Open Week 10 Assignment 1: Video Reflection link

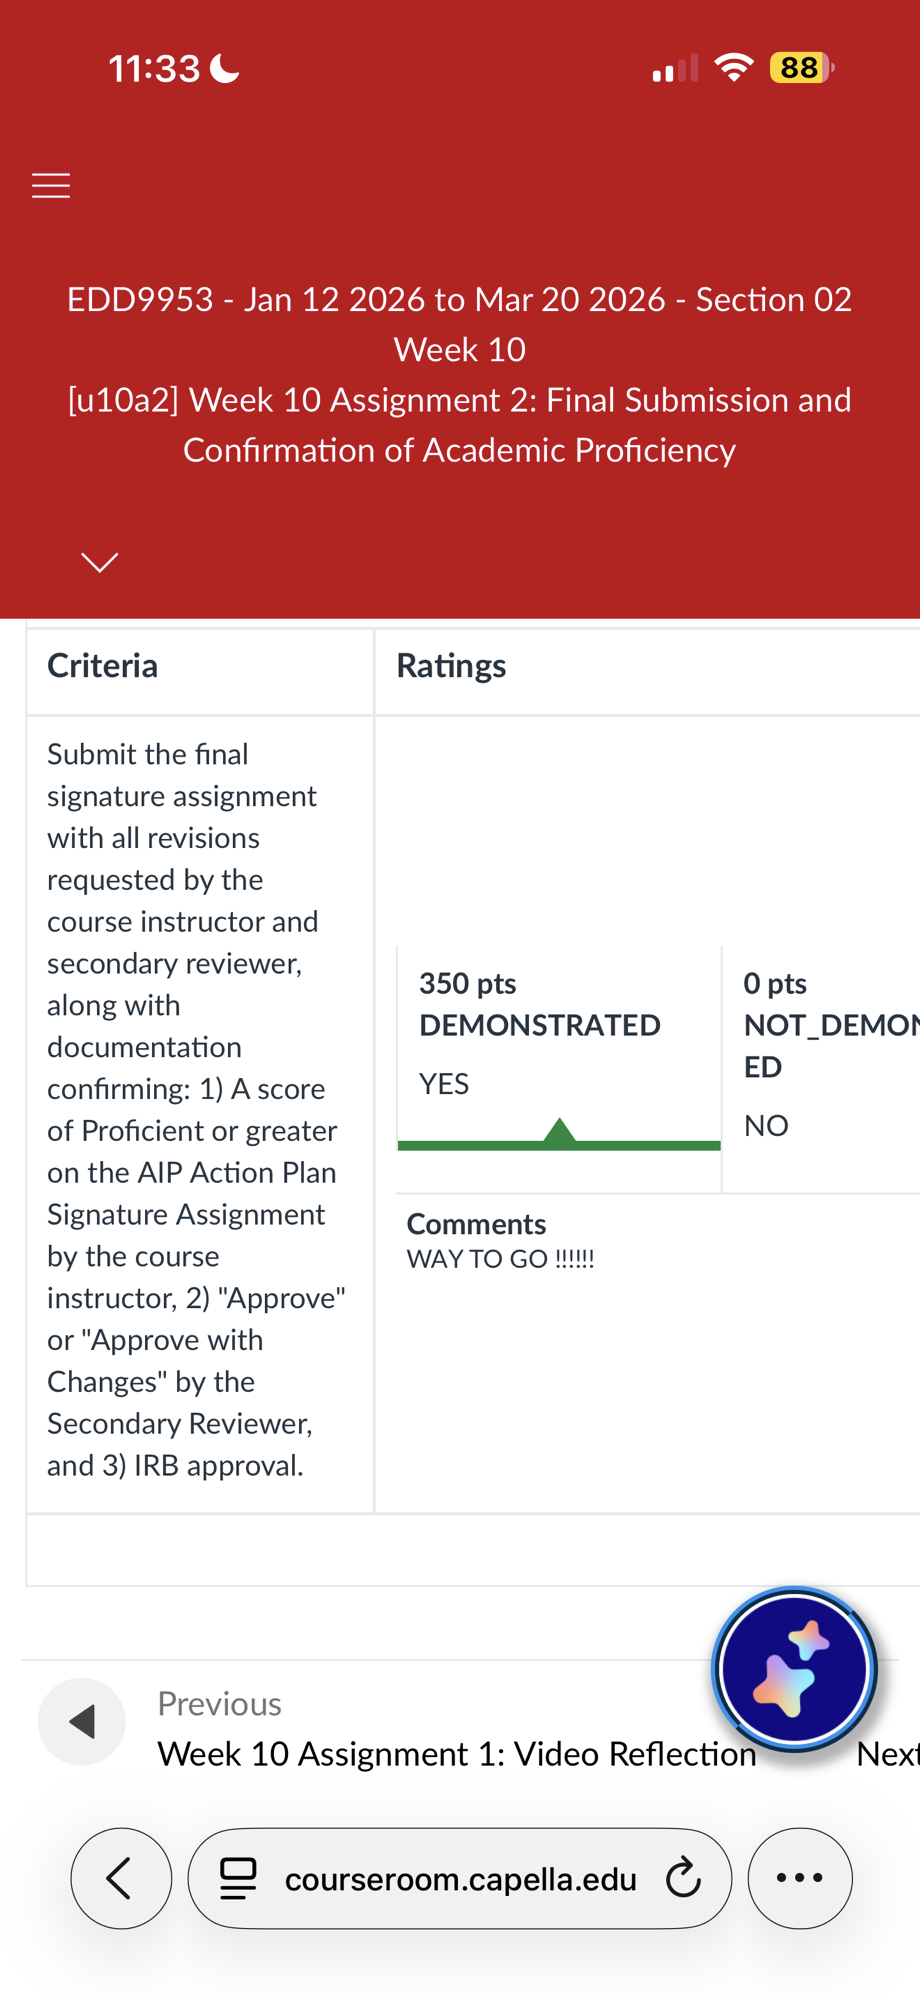pyautogui.click(x=457, y=1754)
